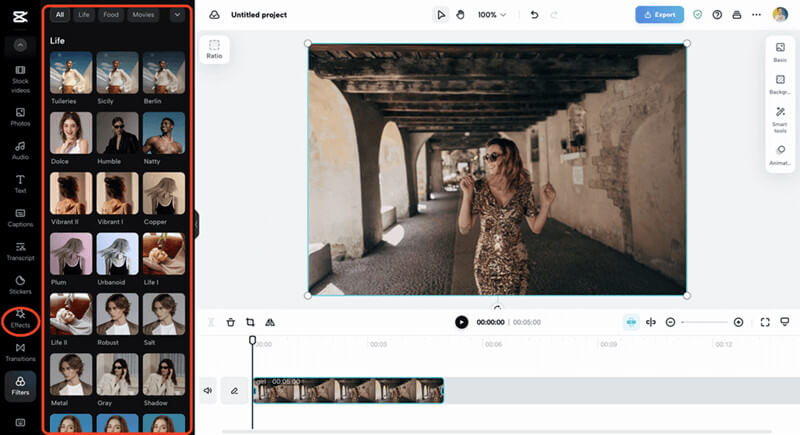Select the Text tool in sidebar
Viewport: 800px width, 435px height.
20,182
